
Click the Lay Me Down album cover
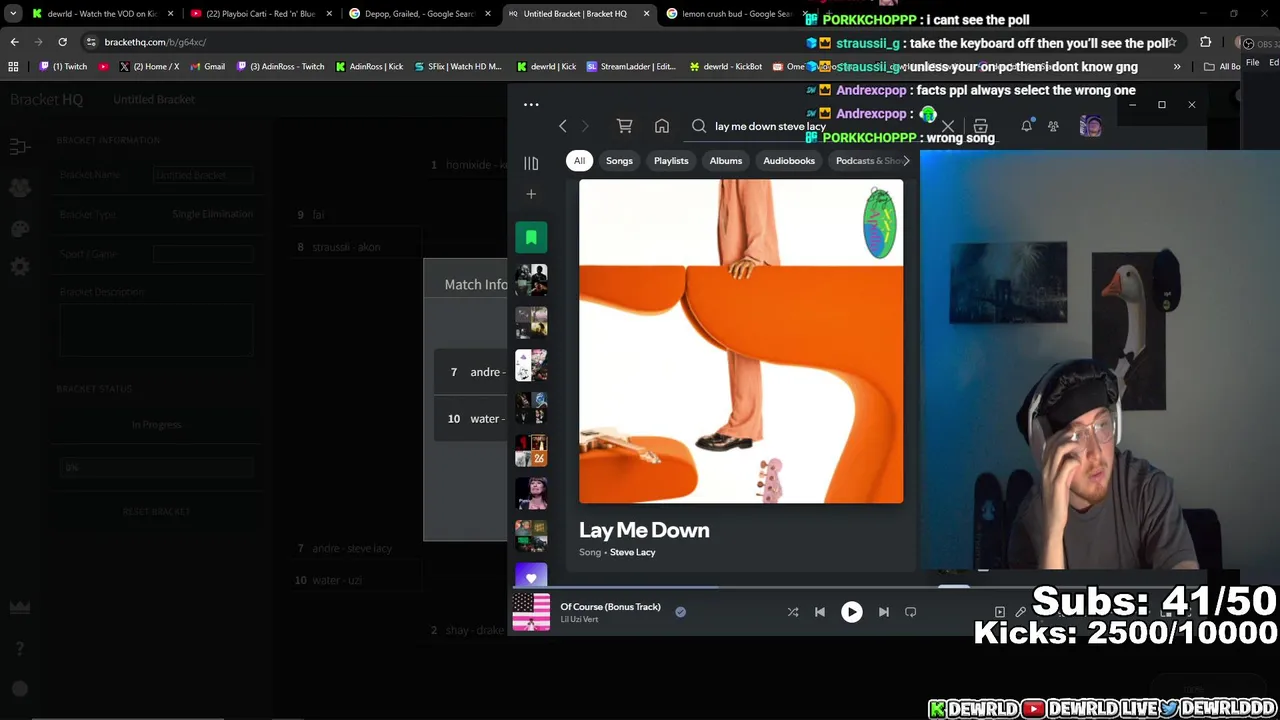[741, 341]
